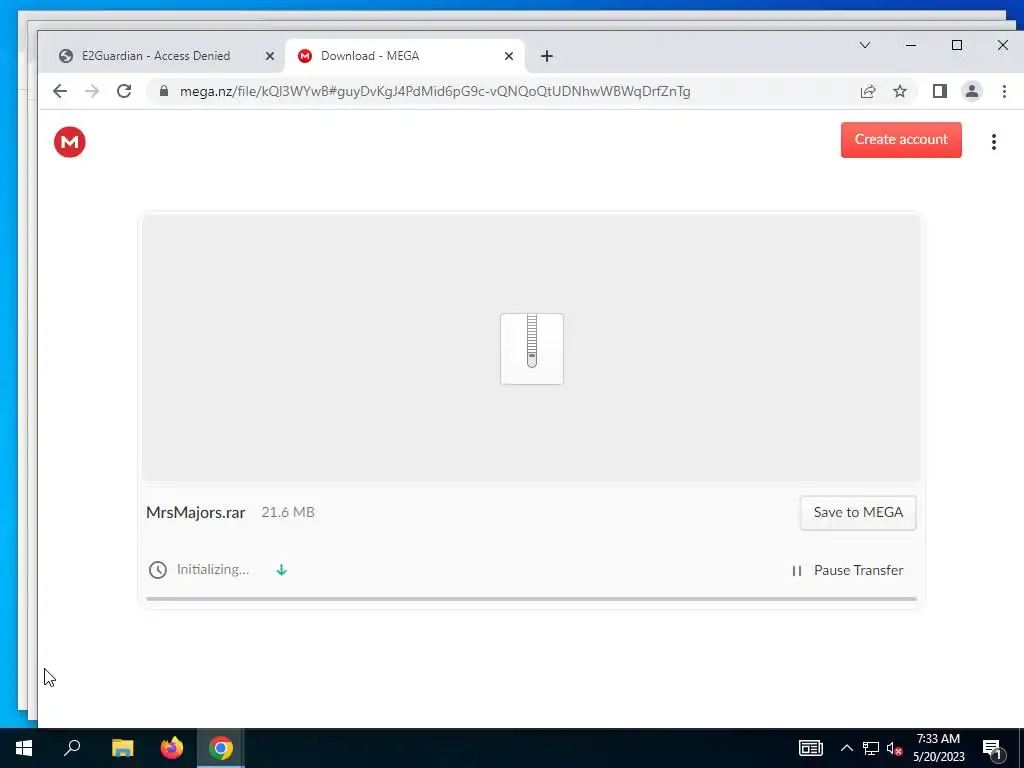View site information via lock icon
This screenshot has height=768, width=1024.
[164, 91]
